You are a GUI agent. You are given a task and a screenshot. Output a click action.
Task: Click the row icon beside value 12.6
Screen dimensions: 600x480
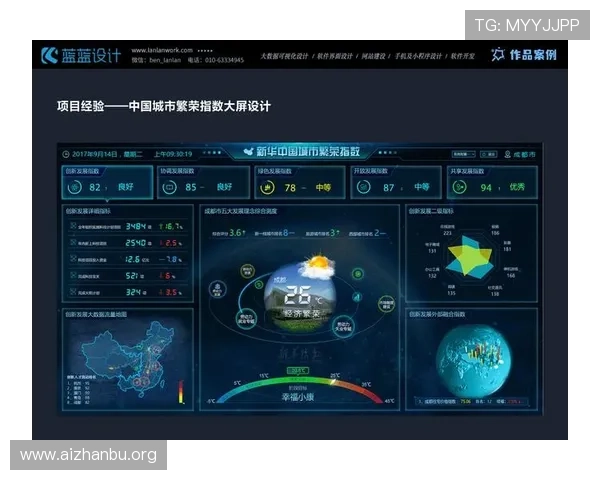pyautogui.click(x=73, y=258)
